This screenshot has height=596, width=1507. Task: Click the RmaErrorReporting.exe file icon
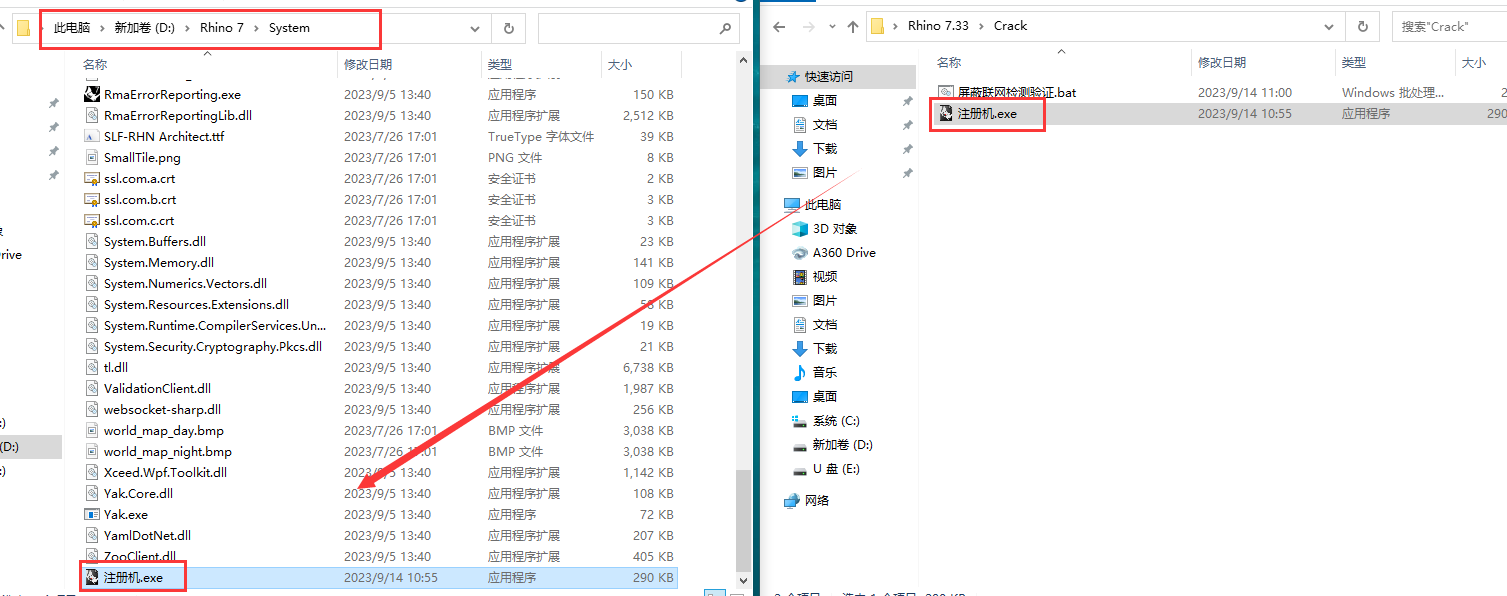click(92, 95)
